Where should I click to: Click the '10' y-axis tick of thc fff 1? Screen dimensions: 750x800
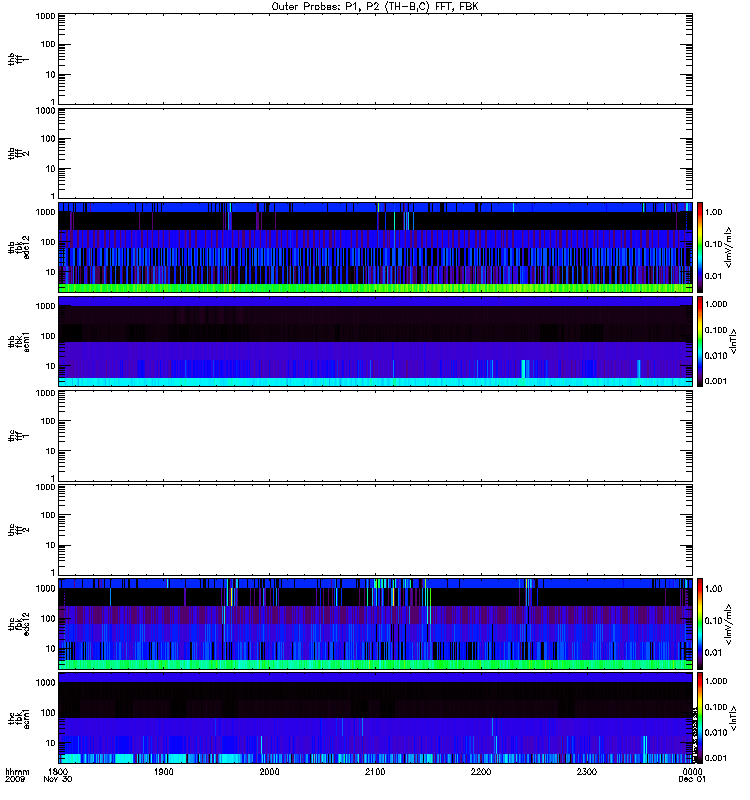[x=51, y=452]
